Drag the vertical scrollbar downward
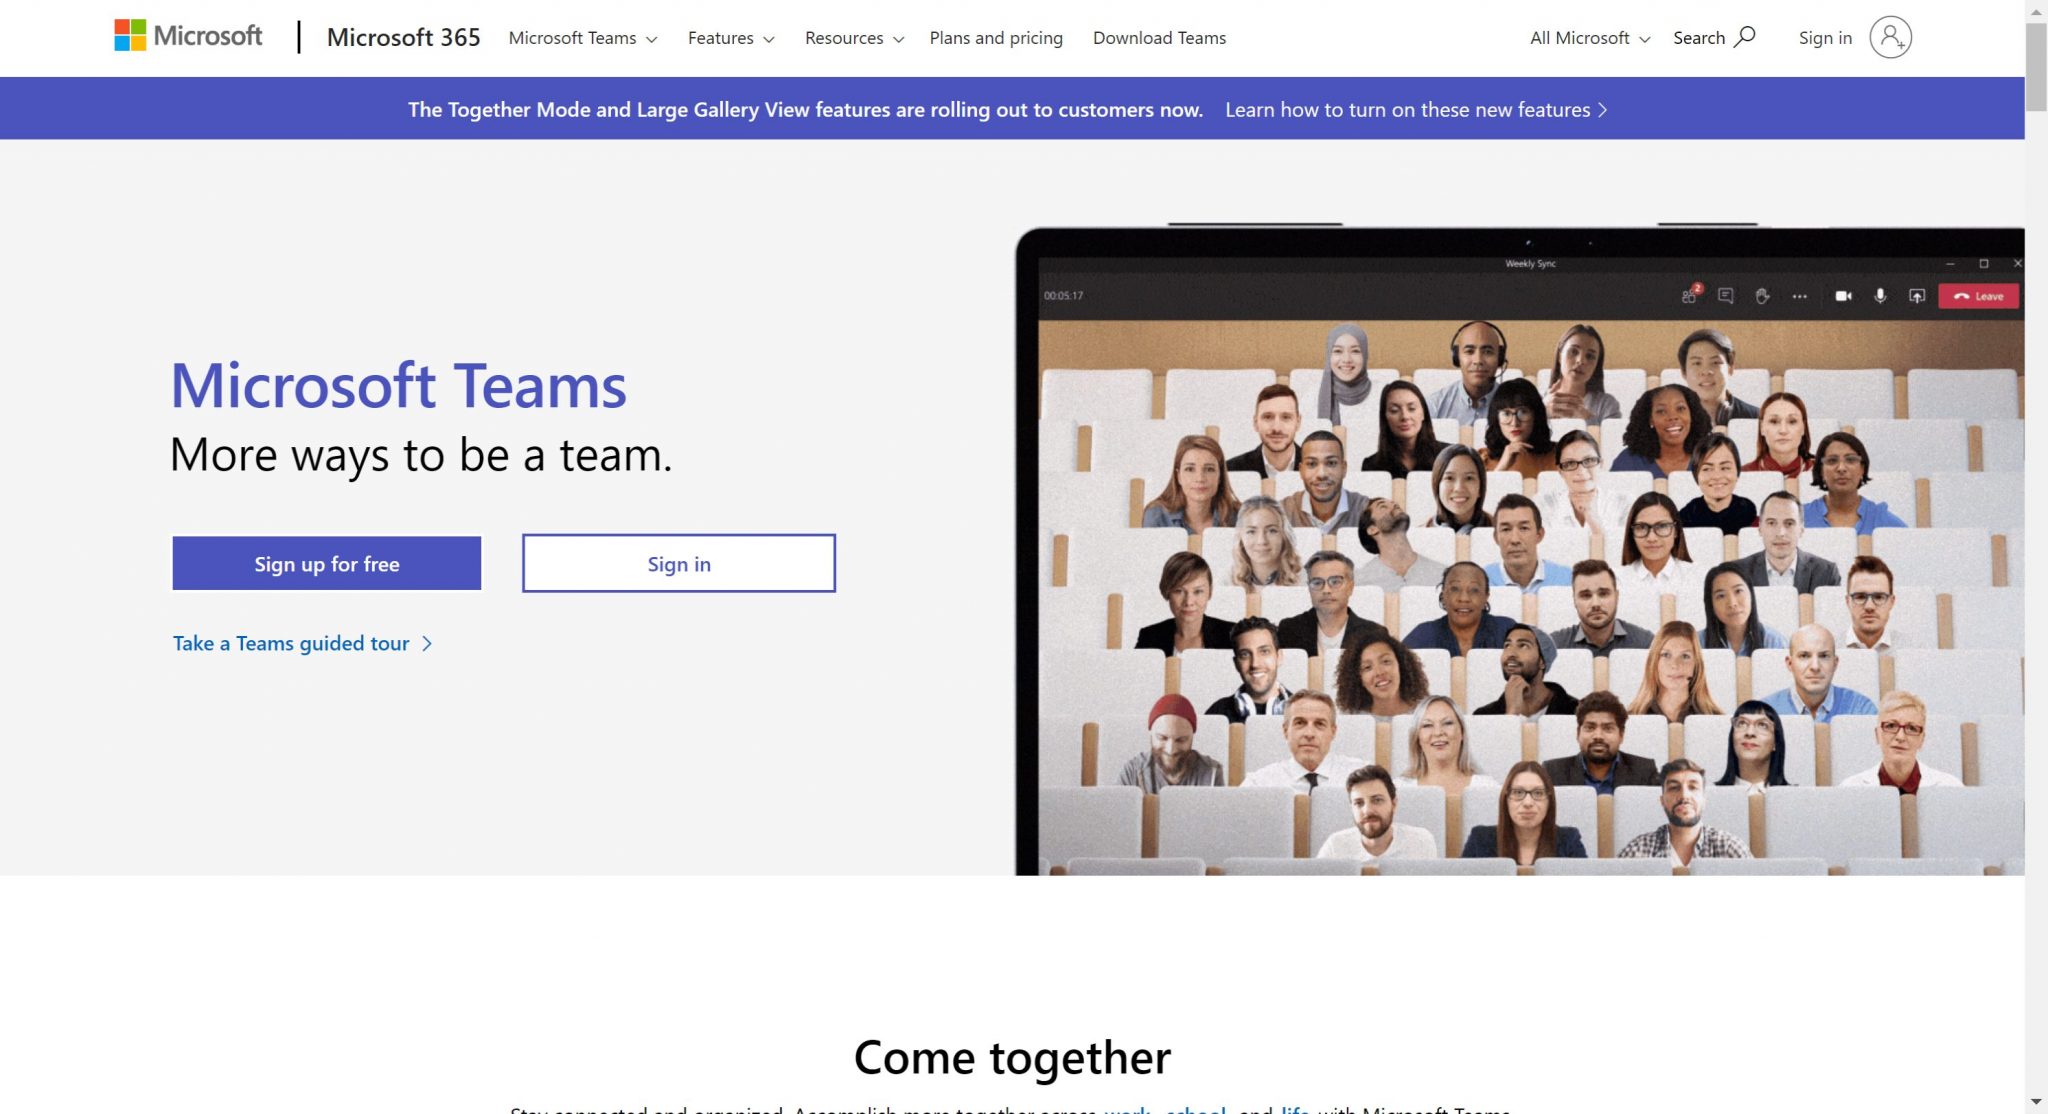Image resolution: width=2048 pixels, height=1114 pixels. click(2038, 75)
